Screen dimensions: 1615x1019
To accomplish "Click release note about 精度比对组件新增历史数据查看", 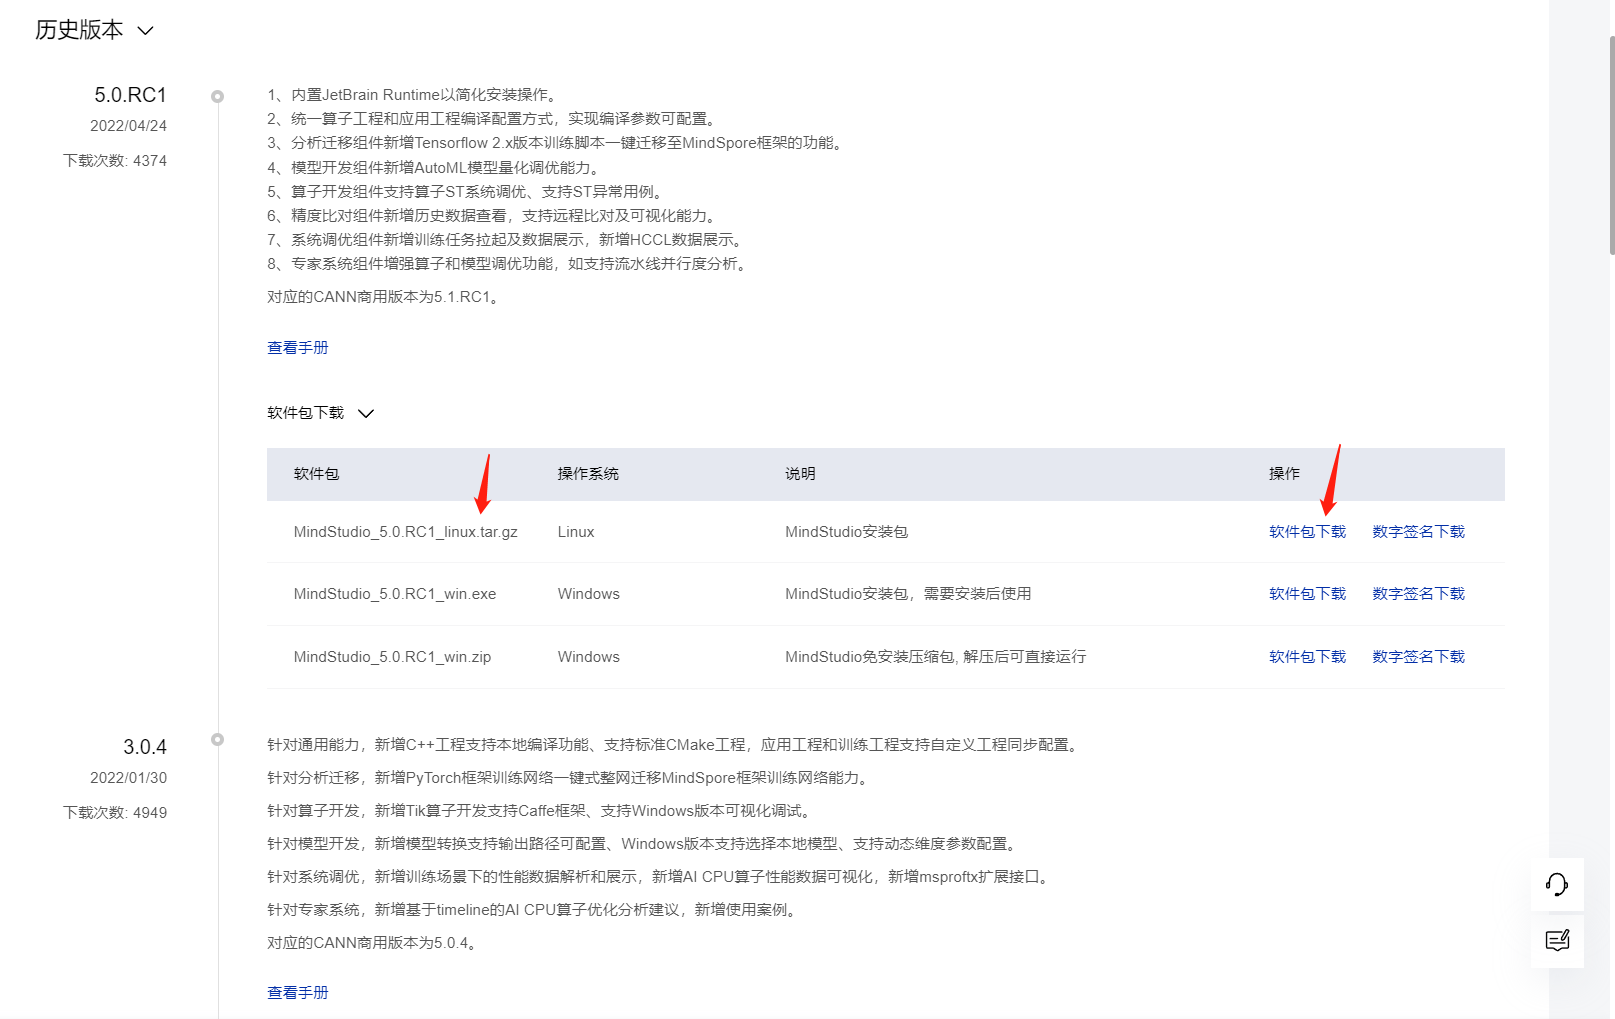I will 494,216.
